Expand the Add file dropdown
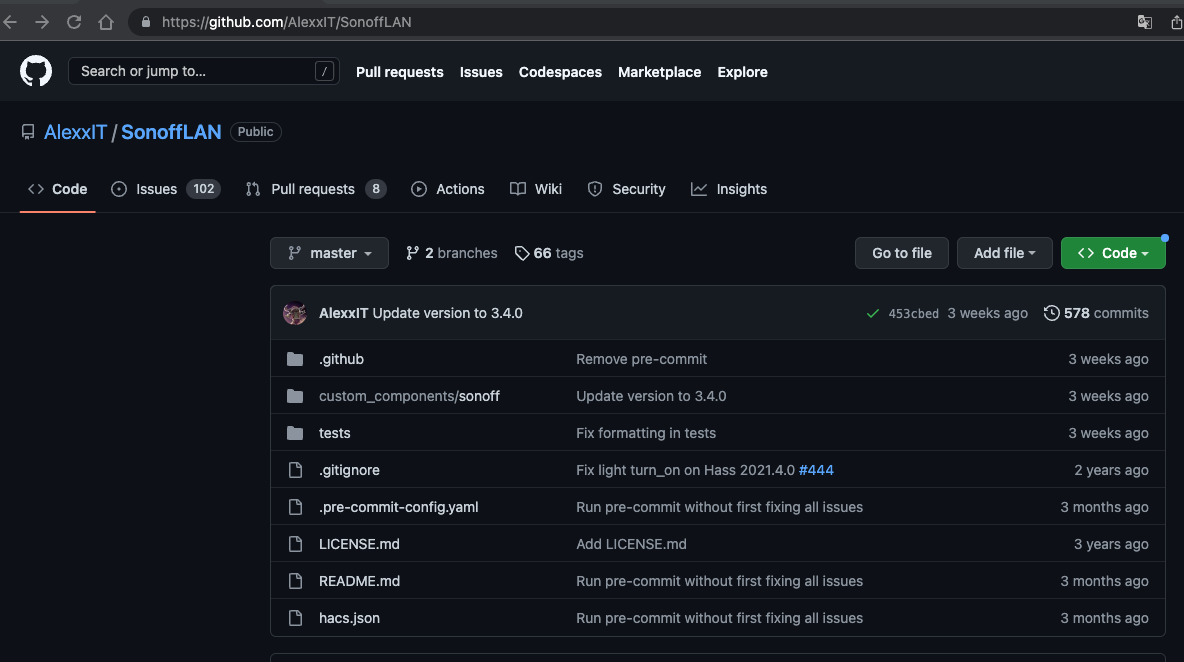The image size is (1184, 662). [1004, 253]
